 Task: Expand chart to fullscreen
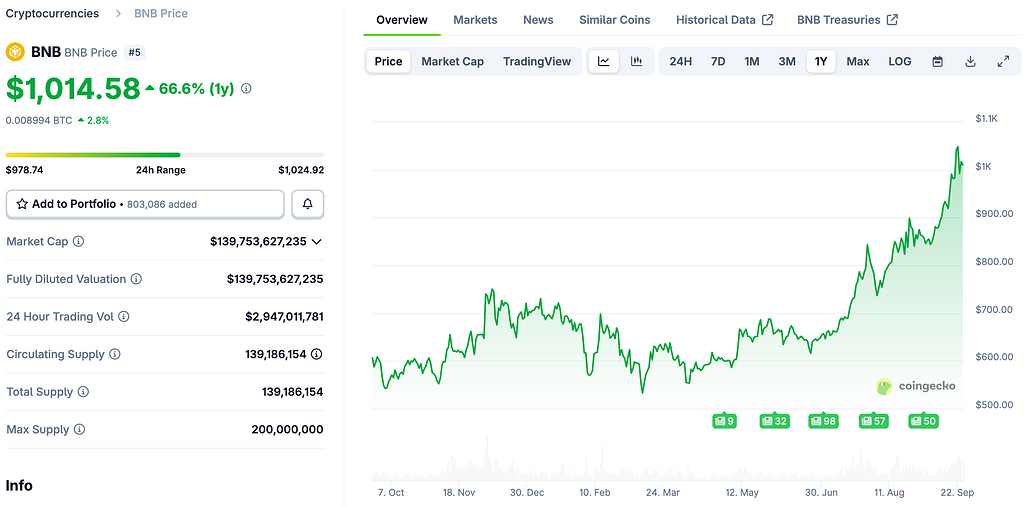pos(1003,61)
